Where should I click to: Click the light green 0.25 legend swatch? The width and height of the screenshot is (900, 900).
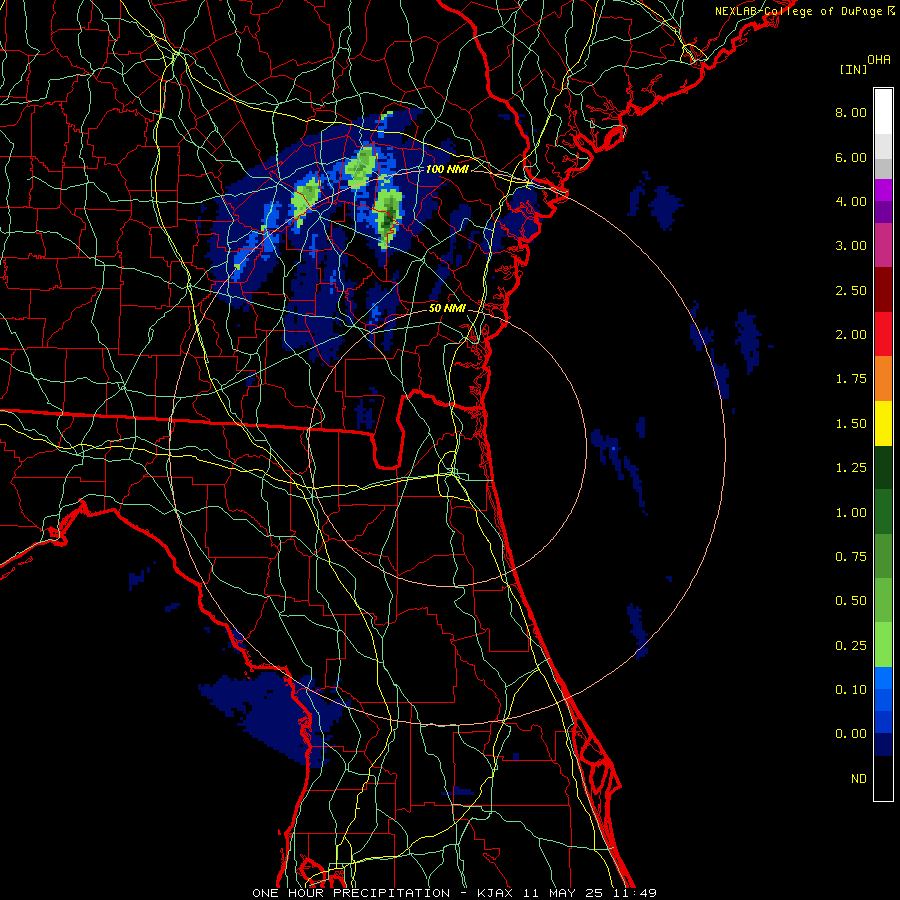click(x=883, y=645)
